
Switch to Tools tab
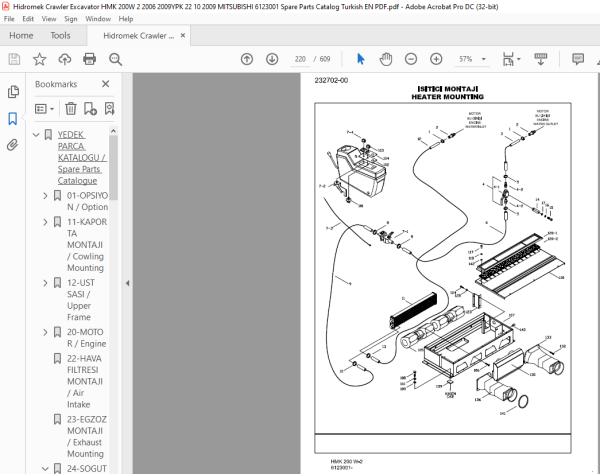[x=60, y=36]
